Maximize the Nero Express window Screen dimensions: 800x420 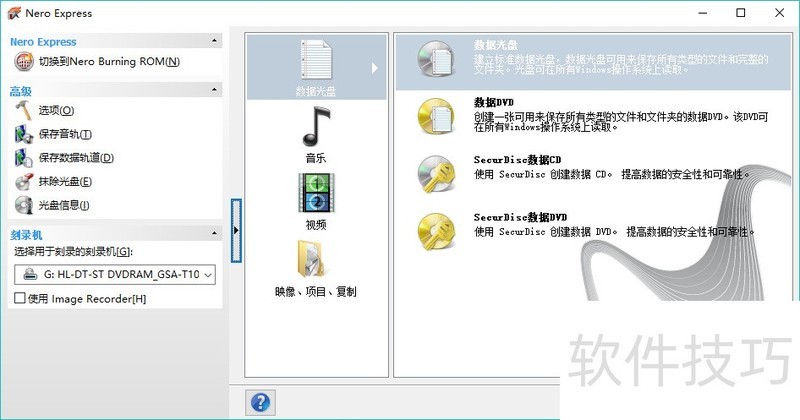[741, 13]
